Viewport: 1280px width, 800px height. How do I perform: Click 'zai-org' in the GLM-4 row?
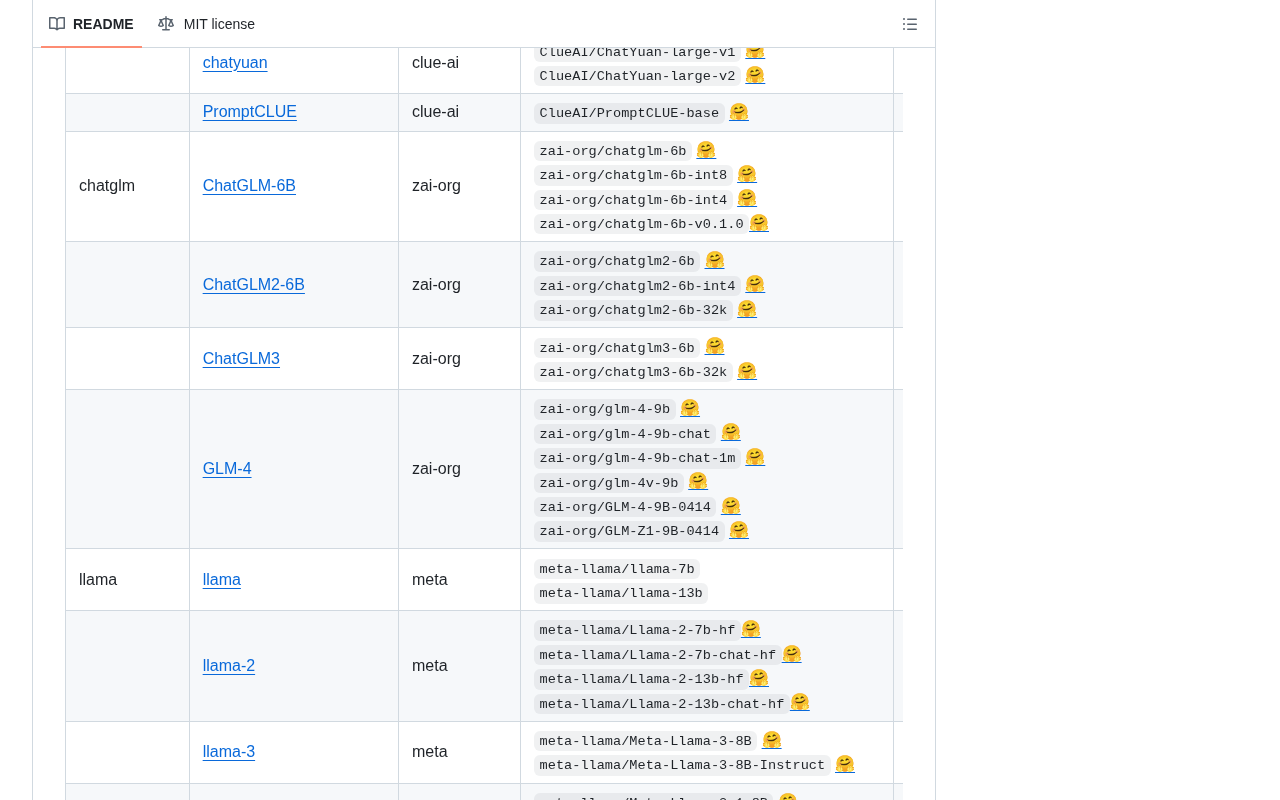436,469
